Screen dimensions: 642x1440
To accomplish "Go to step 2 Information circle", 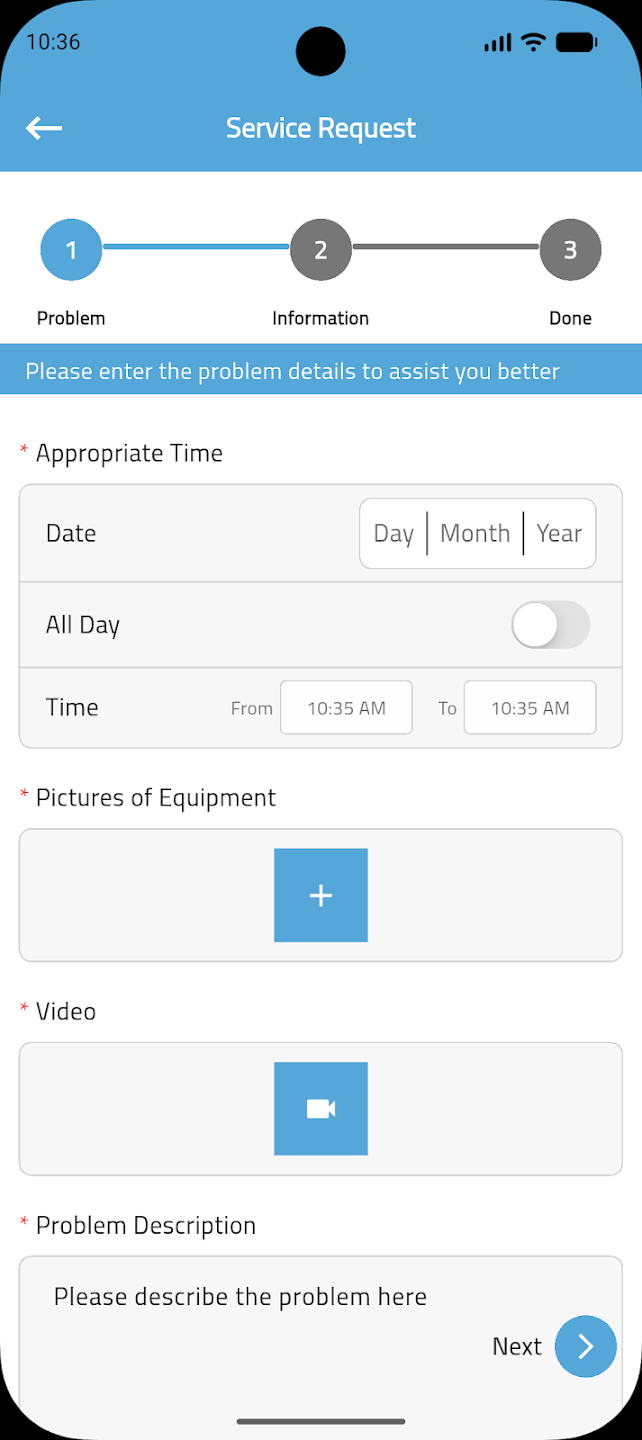I will click(x=321, y=250).
